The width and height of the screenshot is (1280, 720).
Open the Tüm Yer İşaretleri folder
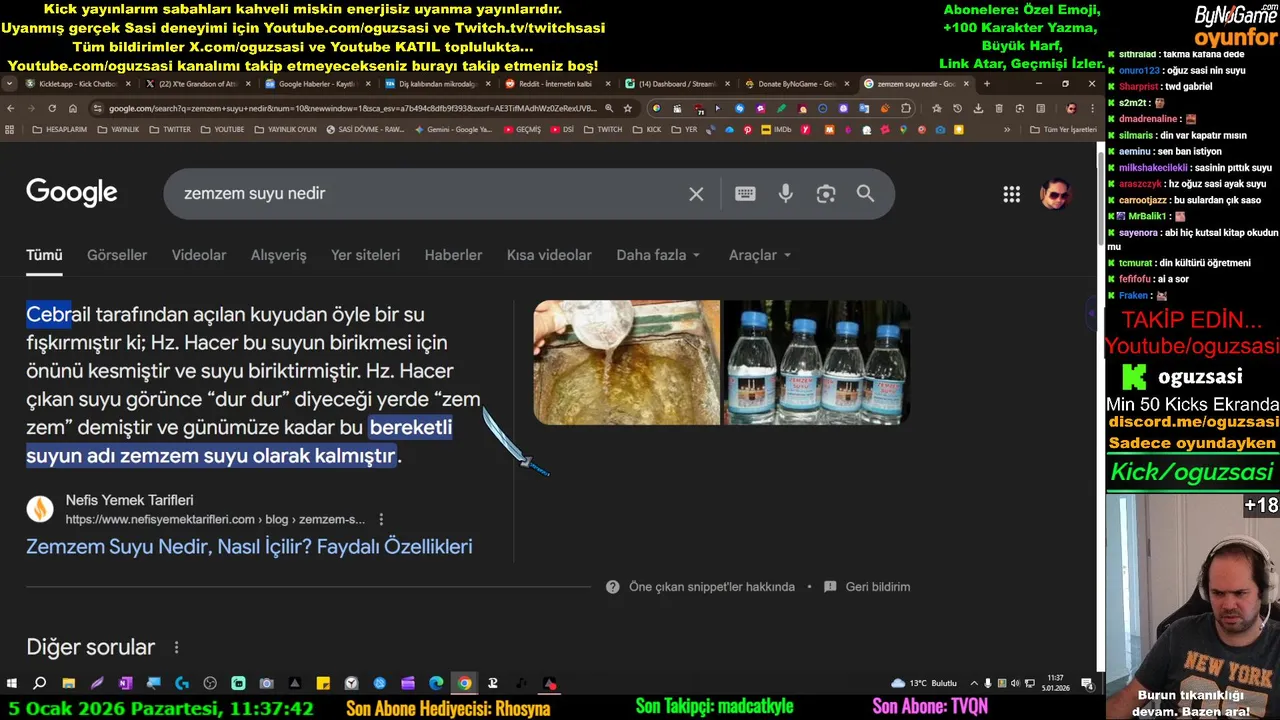1063,130
